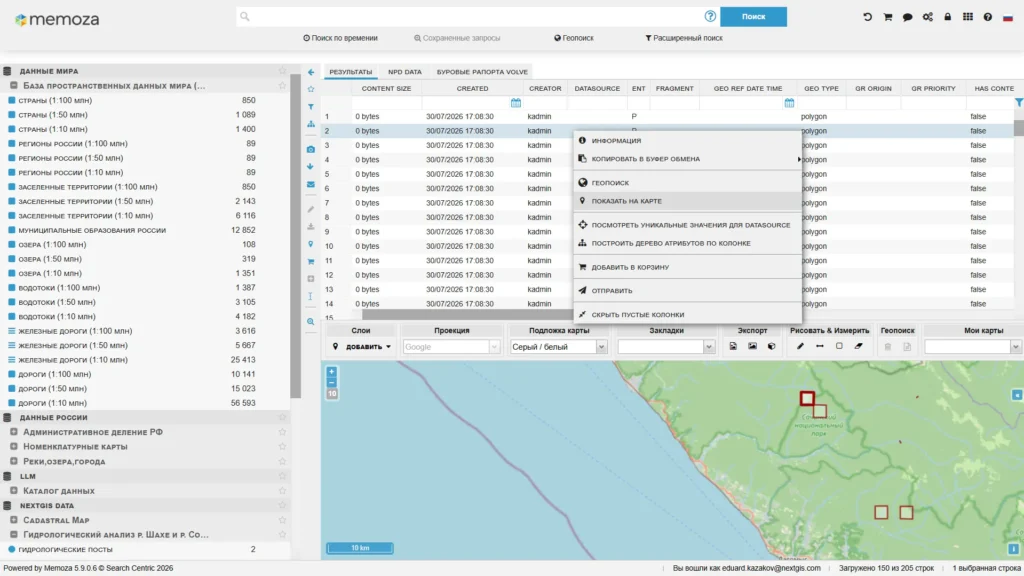Viewport: 1024px width, 576px height.
Task: Open the chat bubble icon
Action: click(x=907, y=17)
